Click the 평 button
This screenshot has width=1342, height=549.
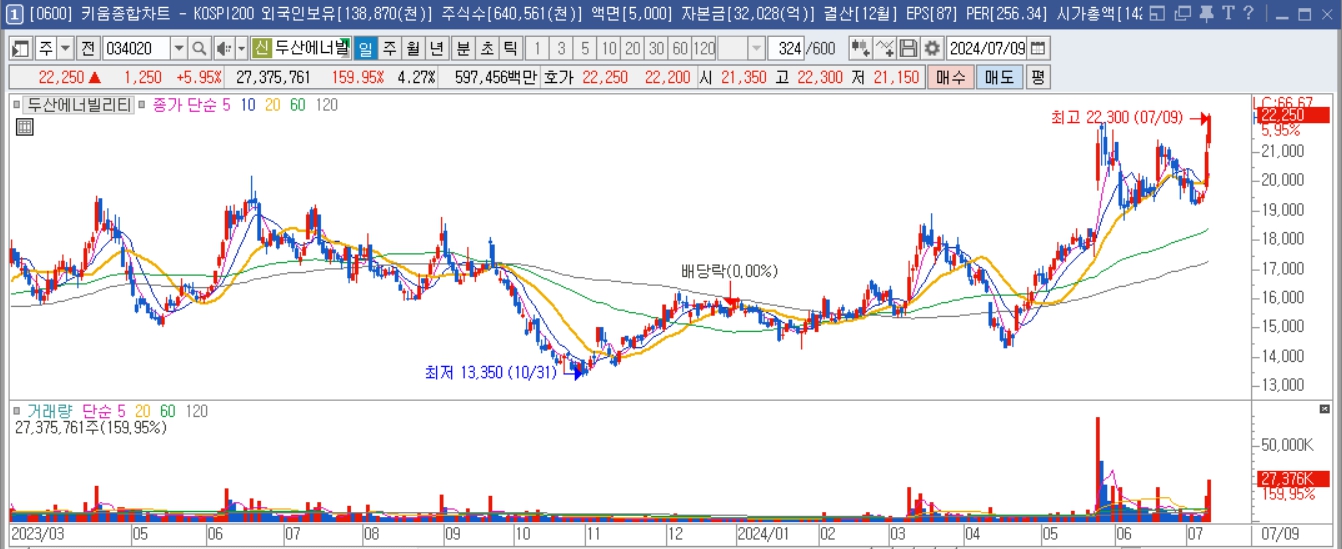click(x=1038, y=77)
